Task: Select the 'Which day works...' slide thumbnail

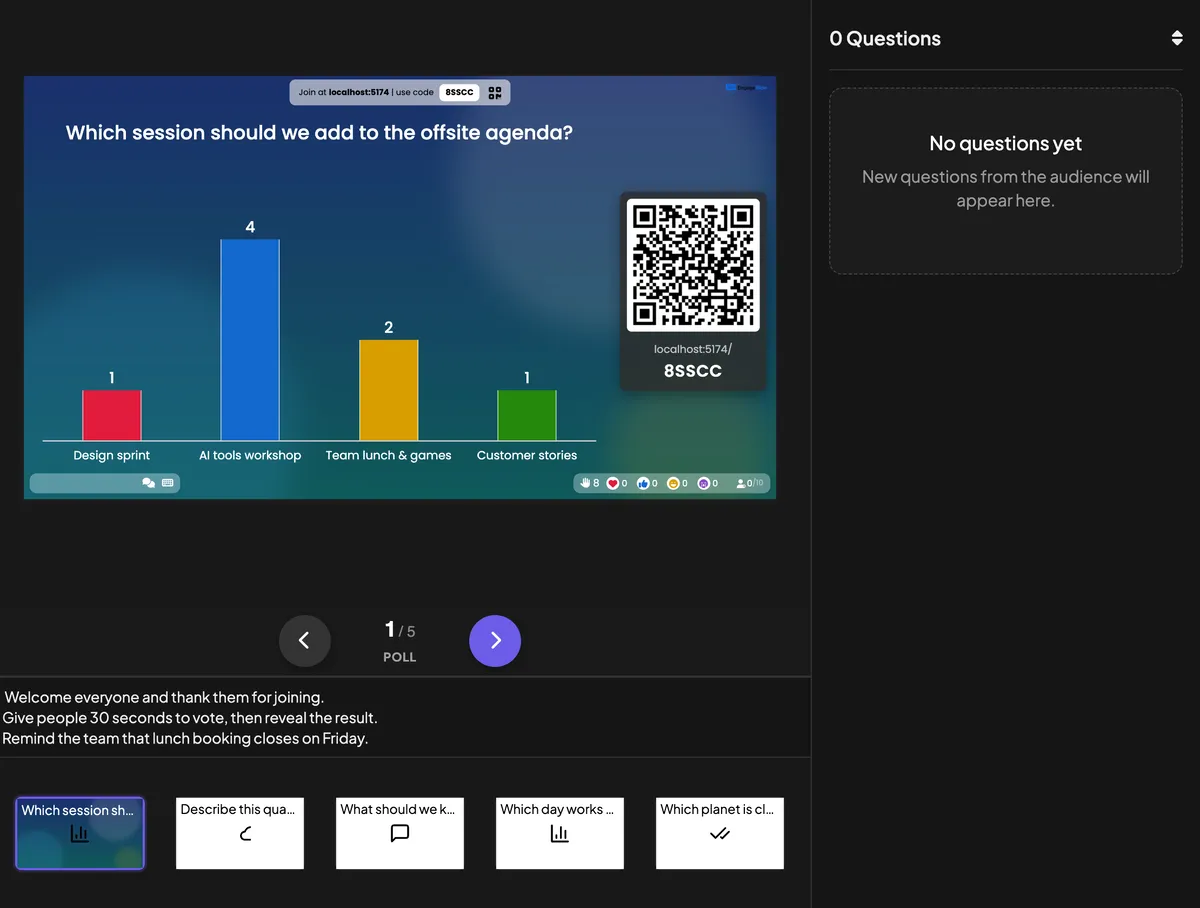Action: click(560, 833)
